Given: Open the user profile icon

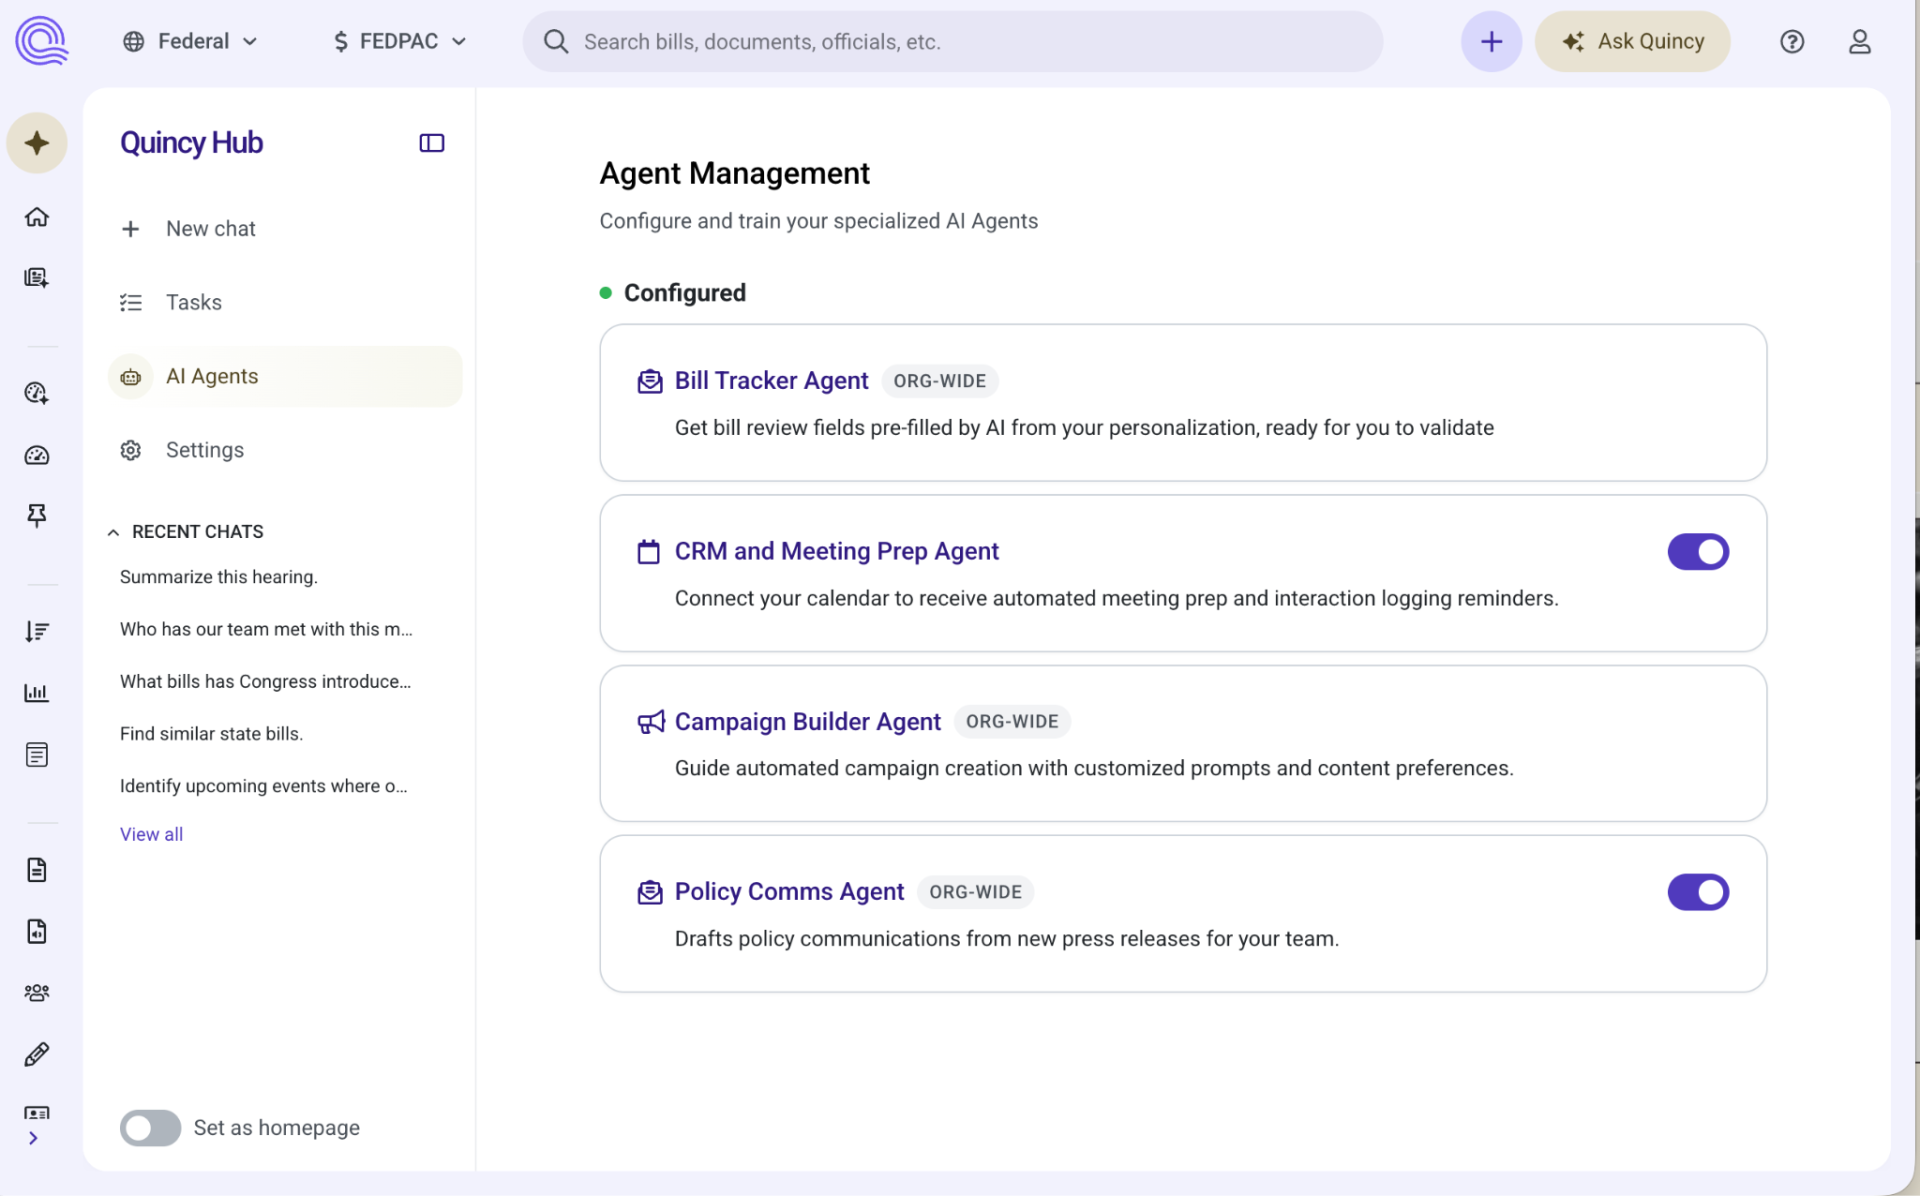Looking at the screenshot, I should tap(1860, 41).
